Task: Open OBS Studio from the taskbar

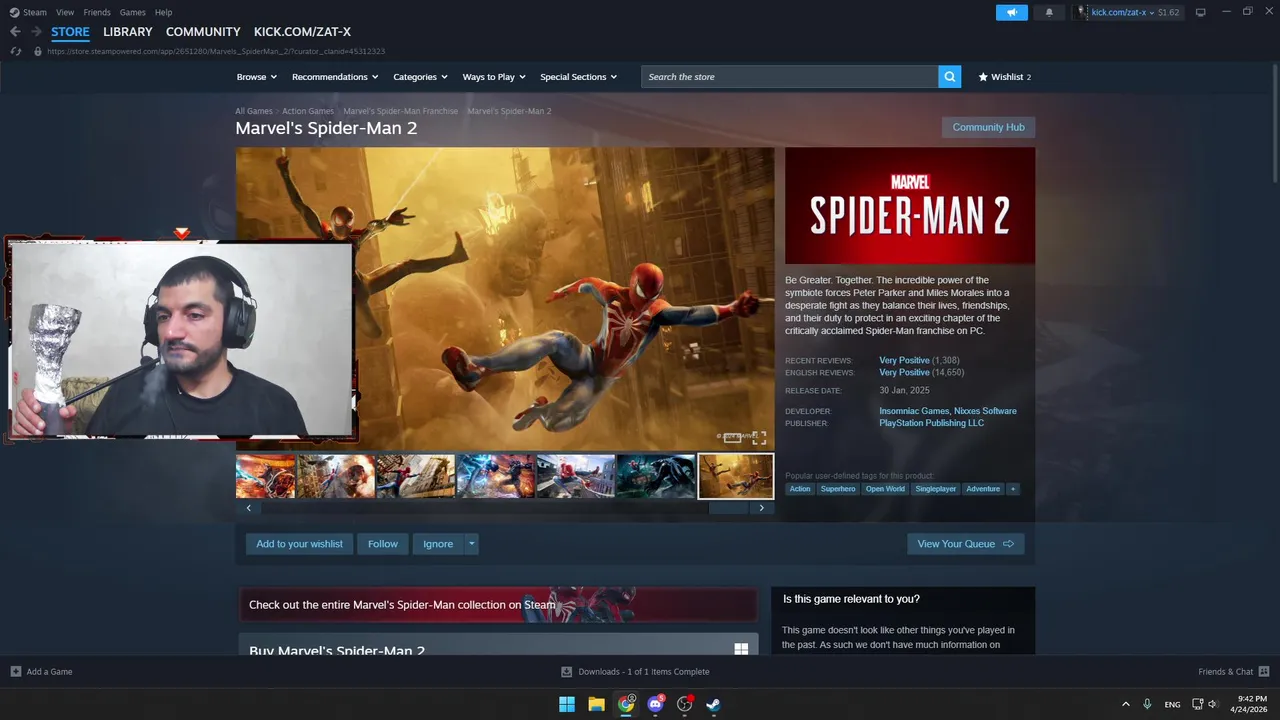Action: pyautogui.click(x=685, y=704)
